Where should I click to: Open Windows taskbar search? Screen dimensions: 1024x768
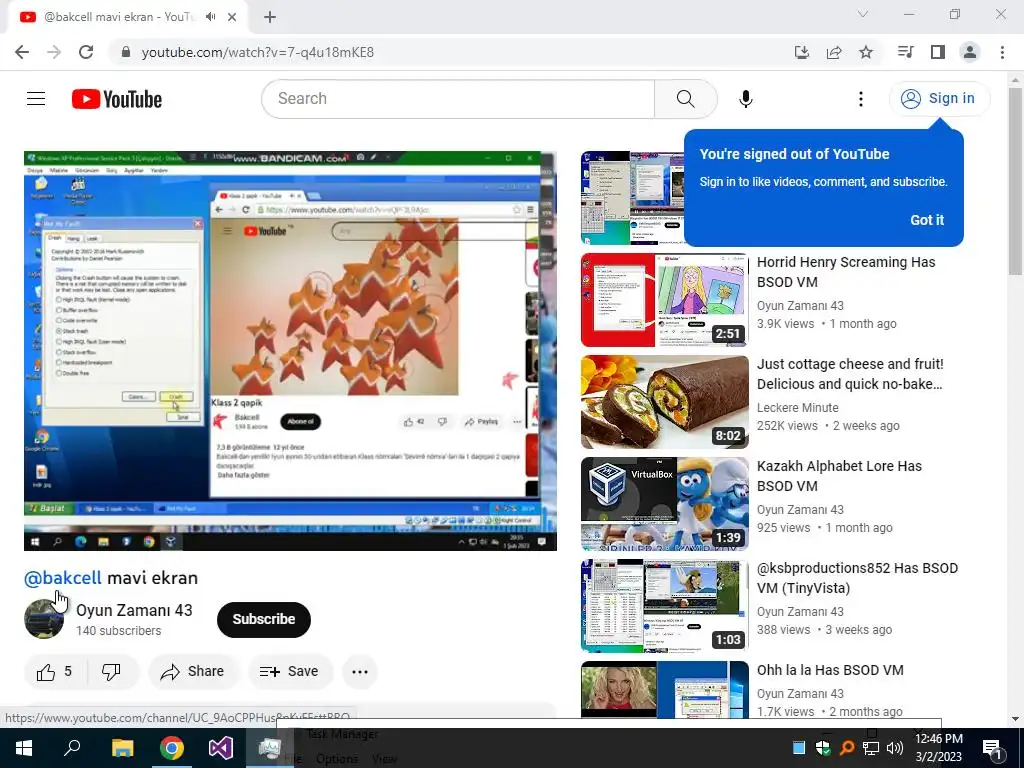click(72, 748)
